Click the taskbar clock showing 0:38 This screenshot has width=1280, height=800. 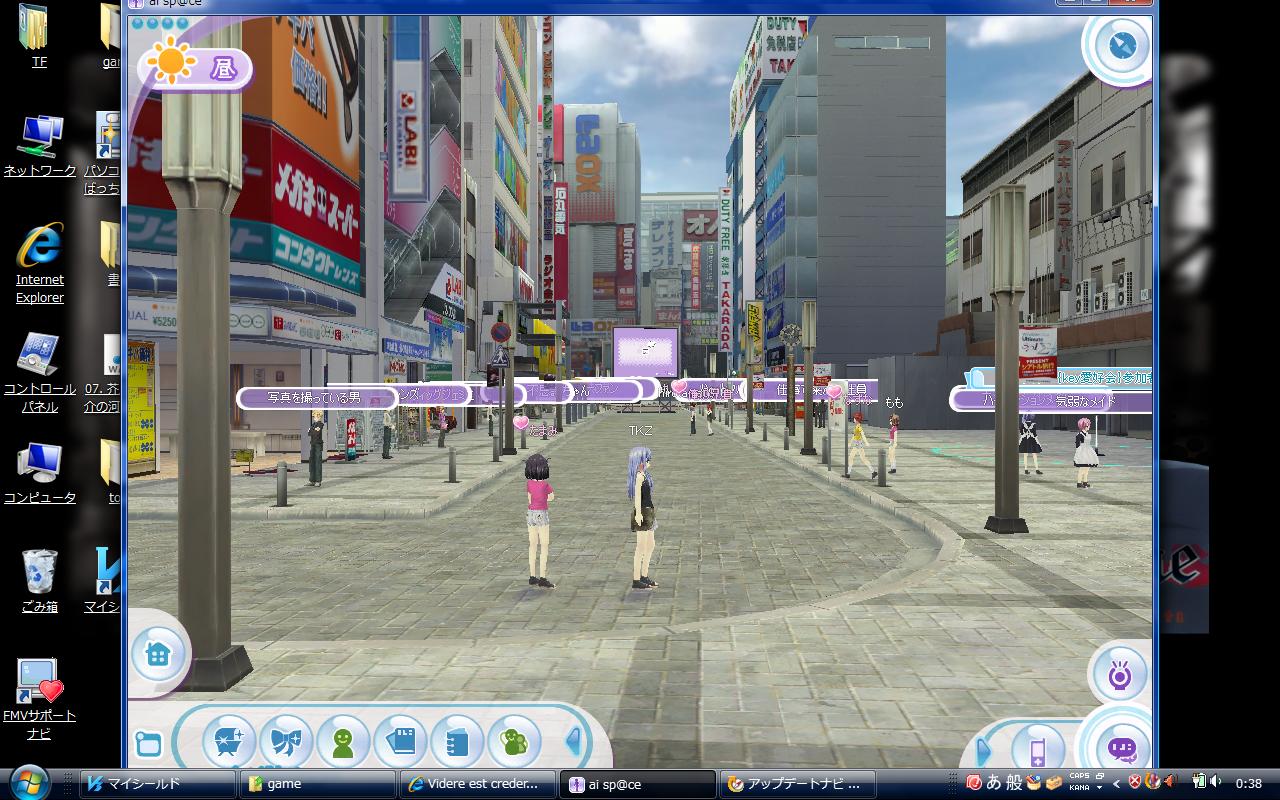[1249, 783]
